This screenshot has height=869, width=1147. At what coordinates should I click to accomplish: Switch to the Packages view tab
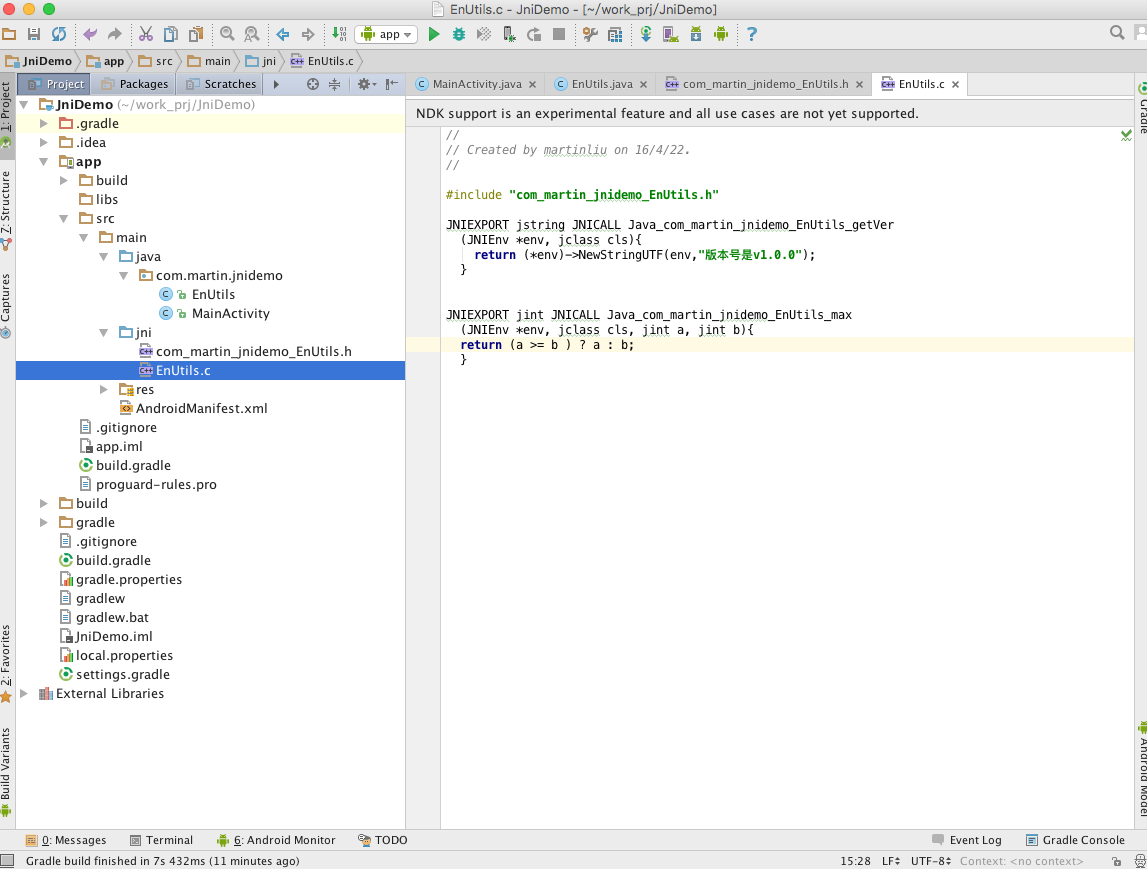[135, 84]
